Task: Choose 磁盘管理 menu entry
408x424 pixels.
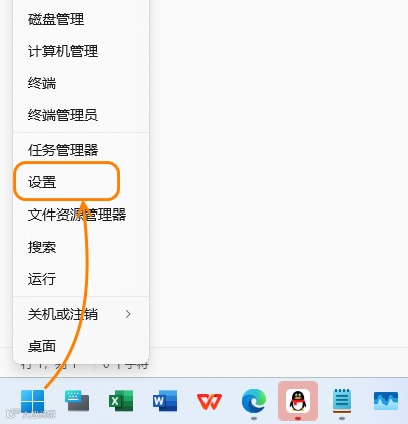Action: 81,19
